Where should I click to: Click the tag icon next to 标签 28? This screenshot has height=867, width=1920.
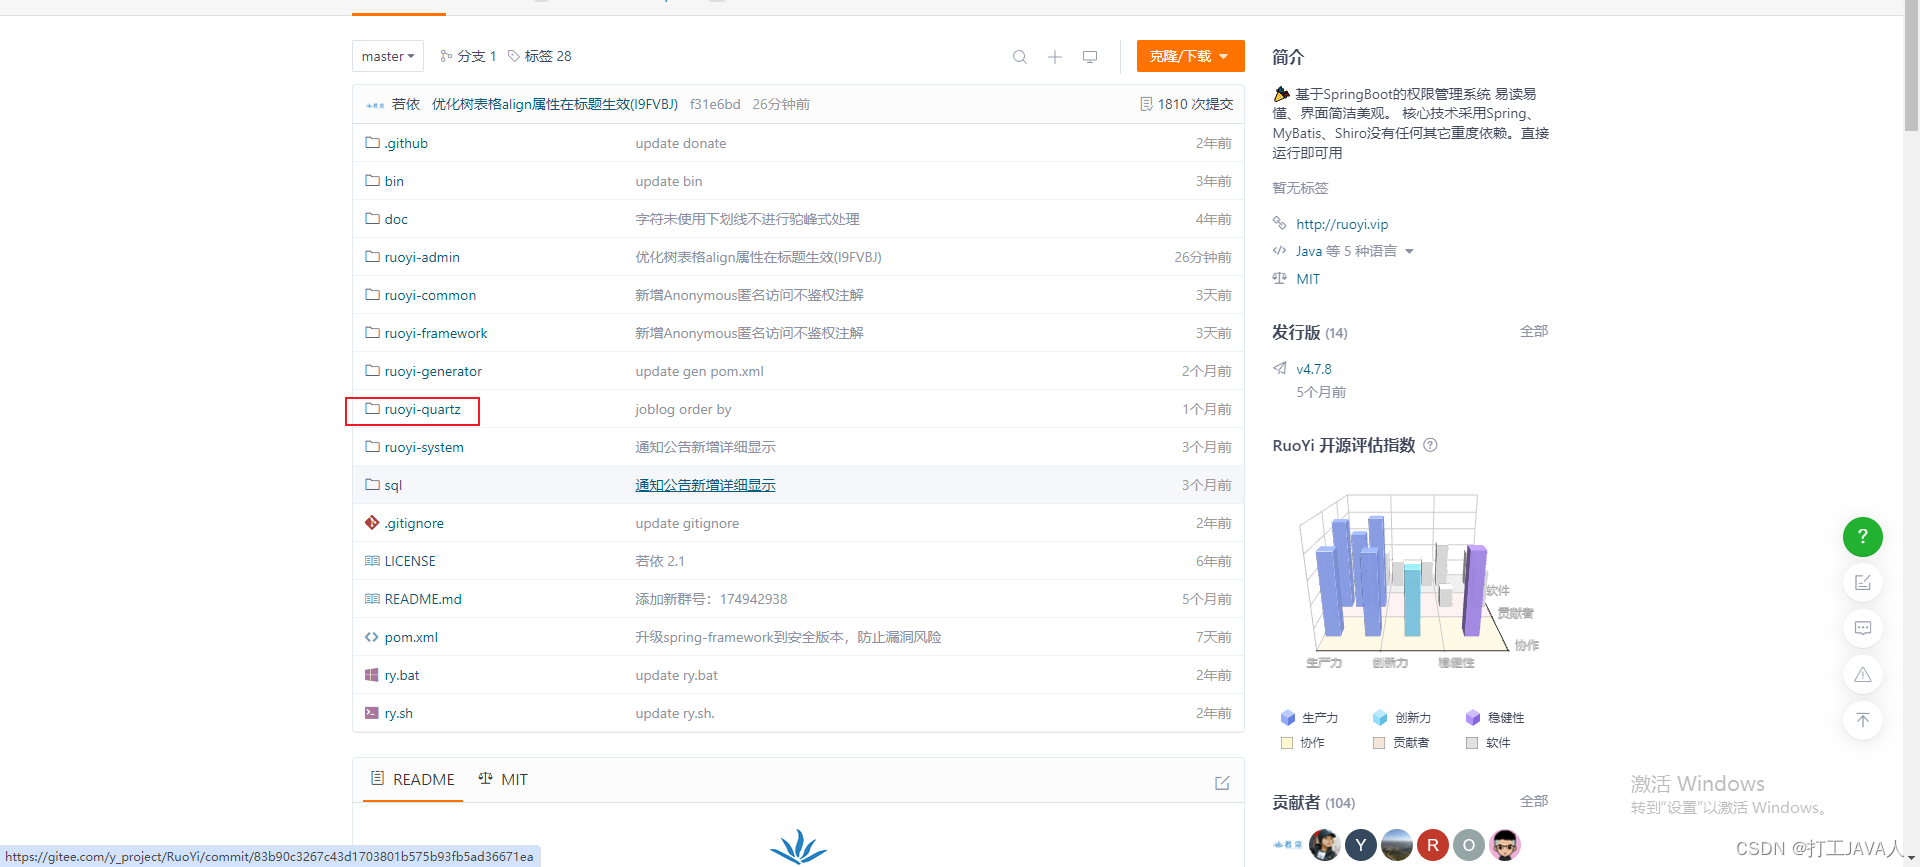click(514, 56)
